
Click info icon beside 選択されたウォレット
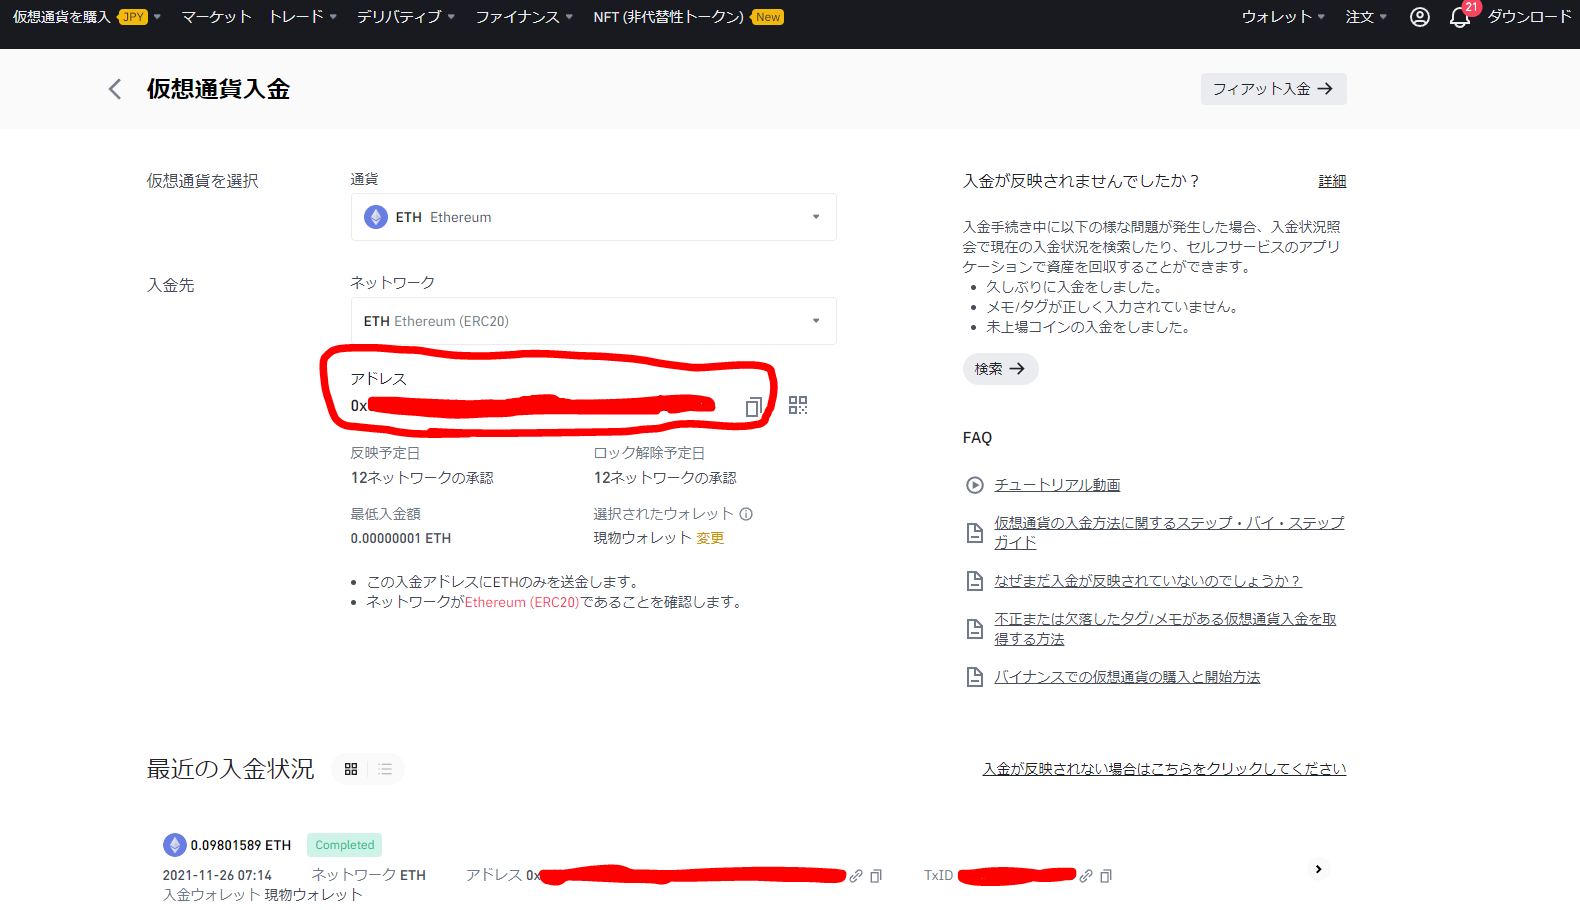click(746, 514)
